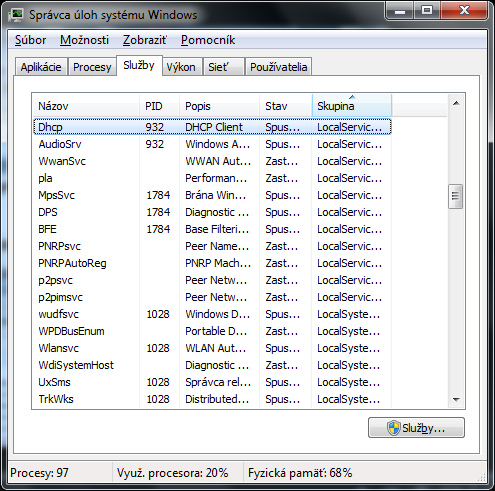Image resolution: width=495 pixels, height=491 pixels.
Task: Select the WPDBusEnum service row
Action: 212,331
